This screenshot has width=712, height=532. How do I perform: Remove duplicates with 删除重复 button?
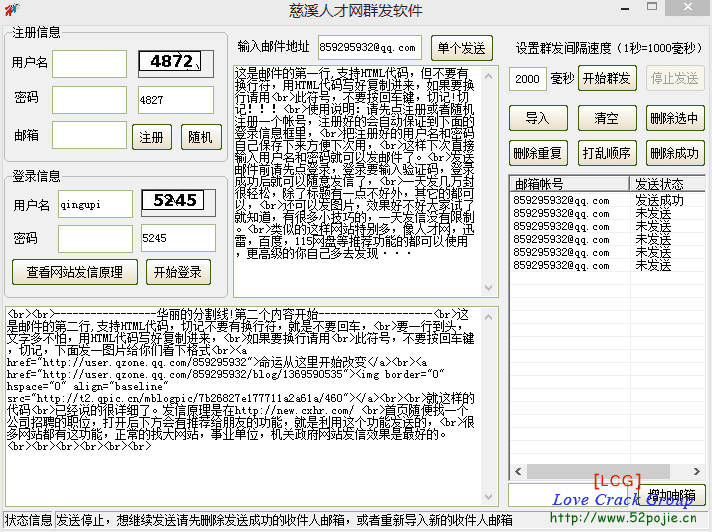click(538, 153)
